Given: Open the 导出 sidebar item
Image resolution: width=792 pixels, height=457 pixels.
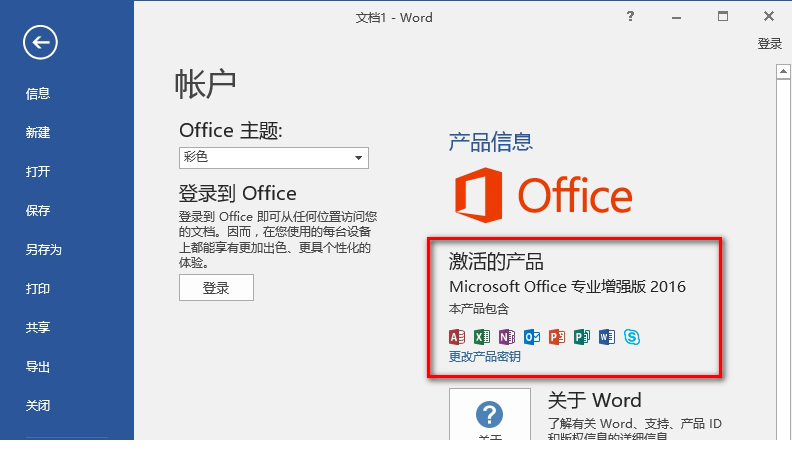Looking at the screenshot, I should click(38, 367).
